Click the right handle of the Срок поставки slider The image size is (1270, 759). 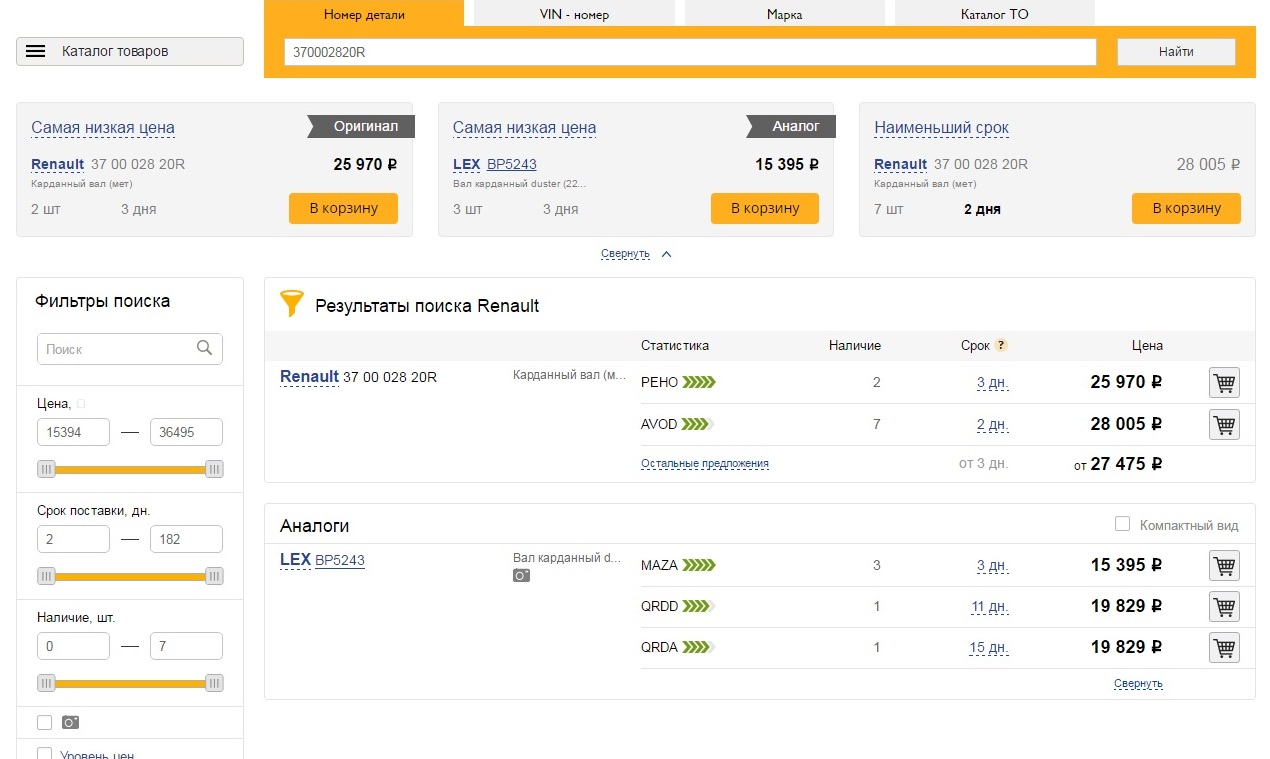coord(214,576)
